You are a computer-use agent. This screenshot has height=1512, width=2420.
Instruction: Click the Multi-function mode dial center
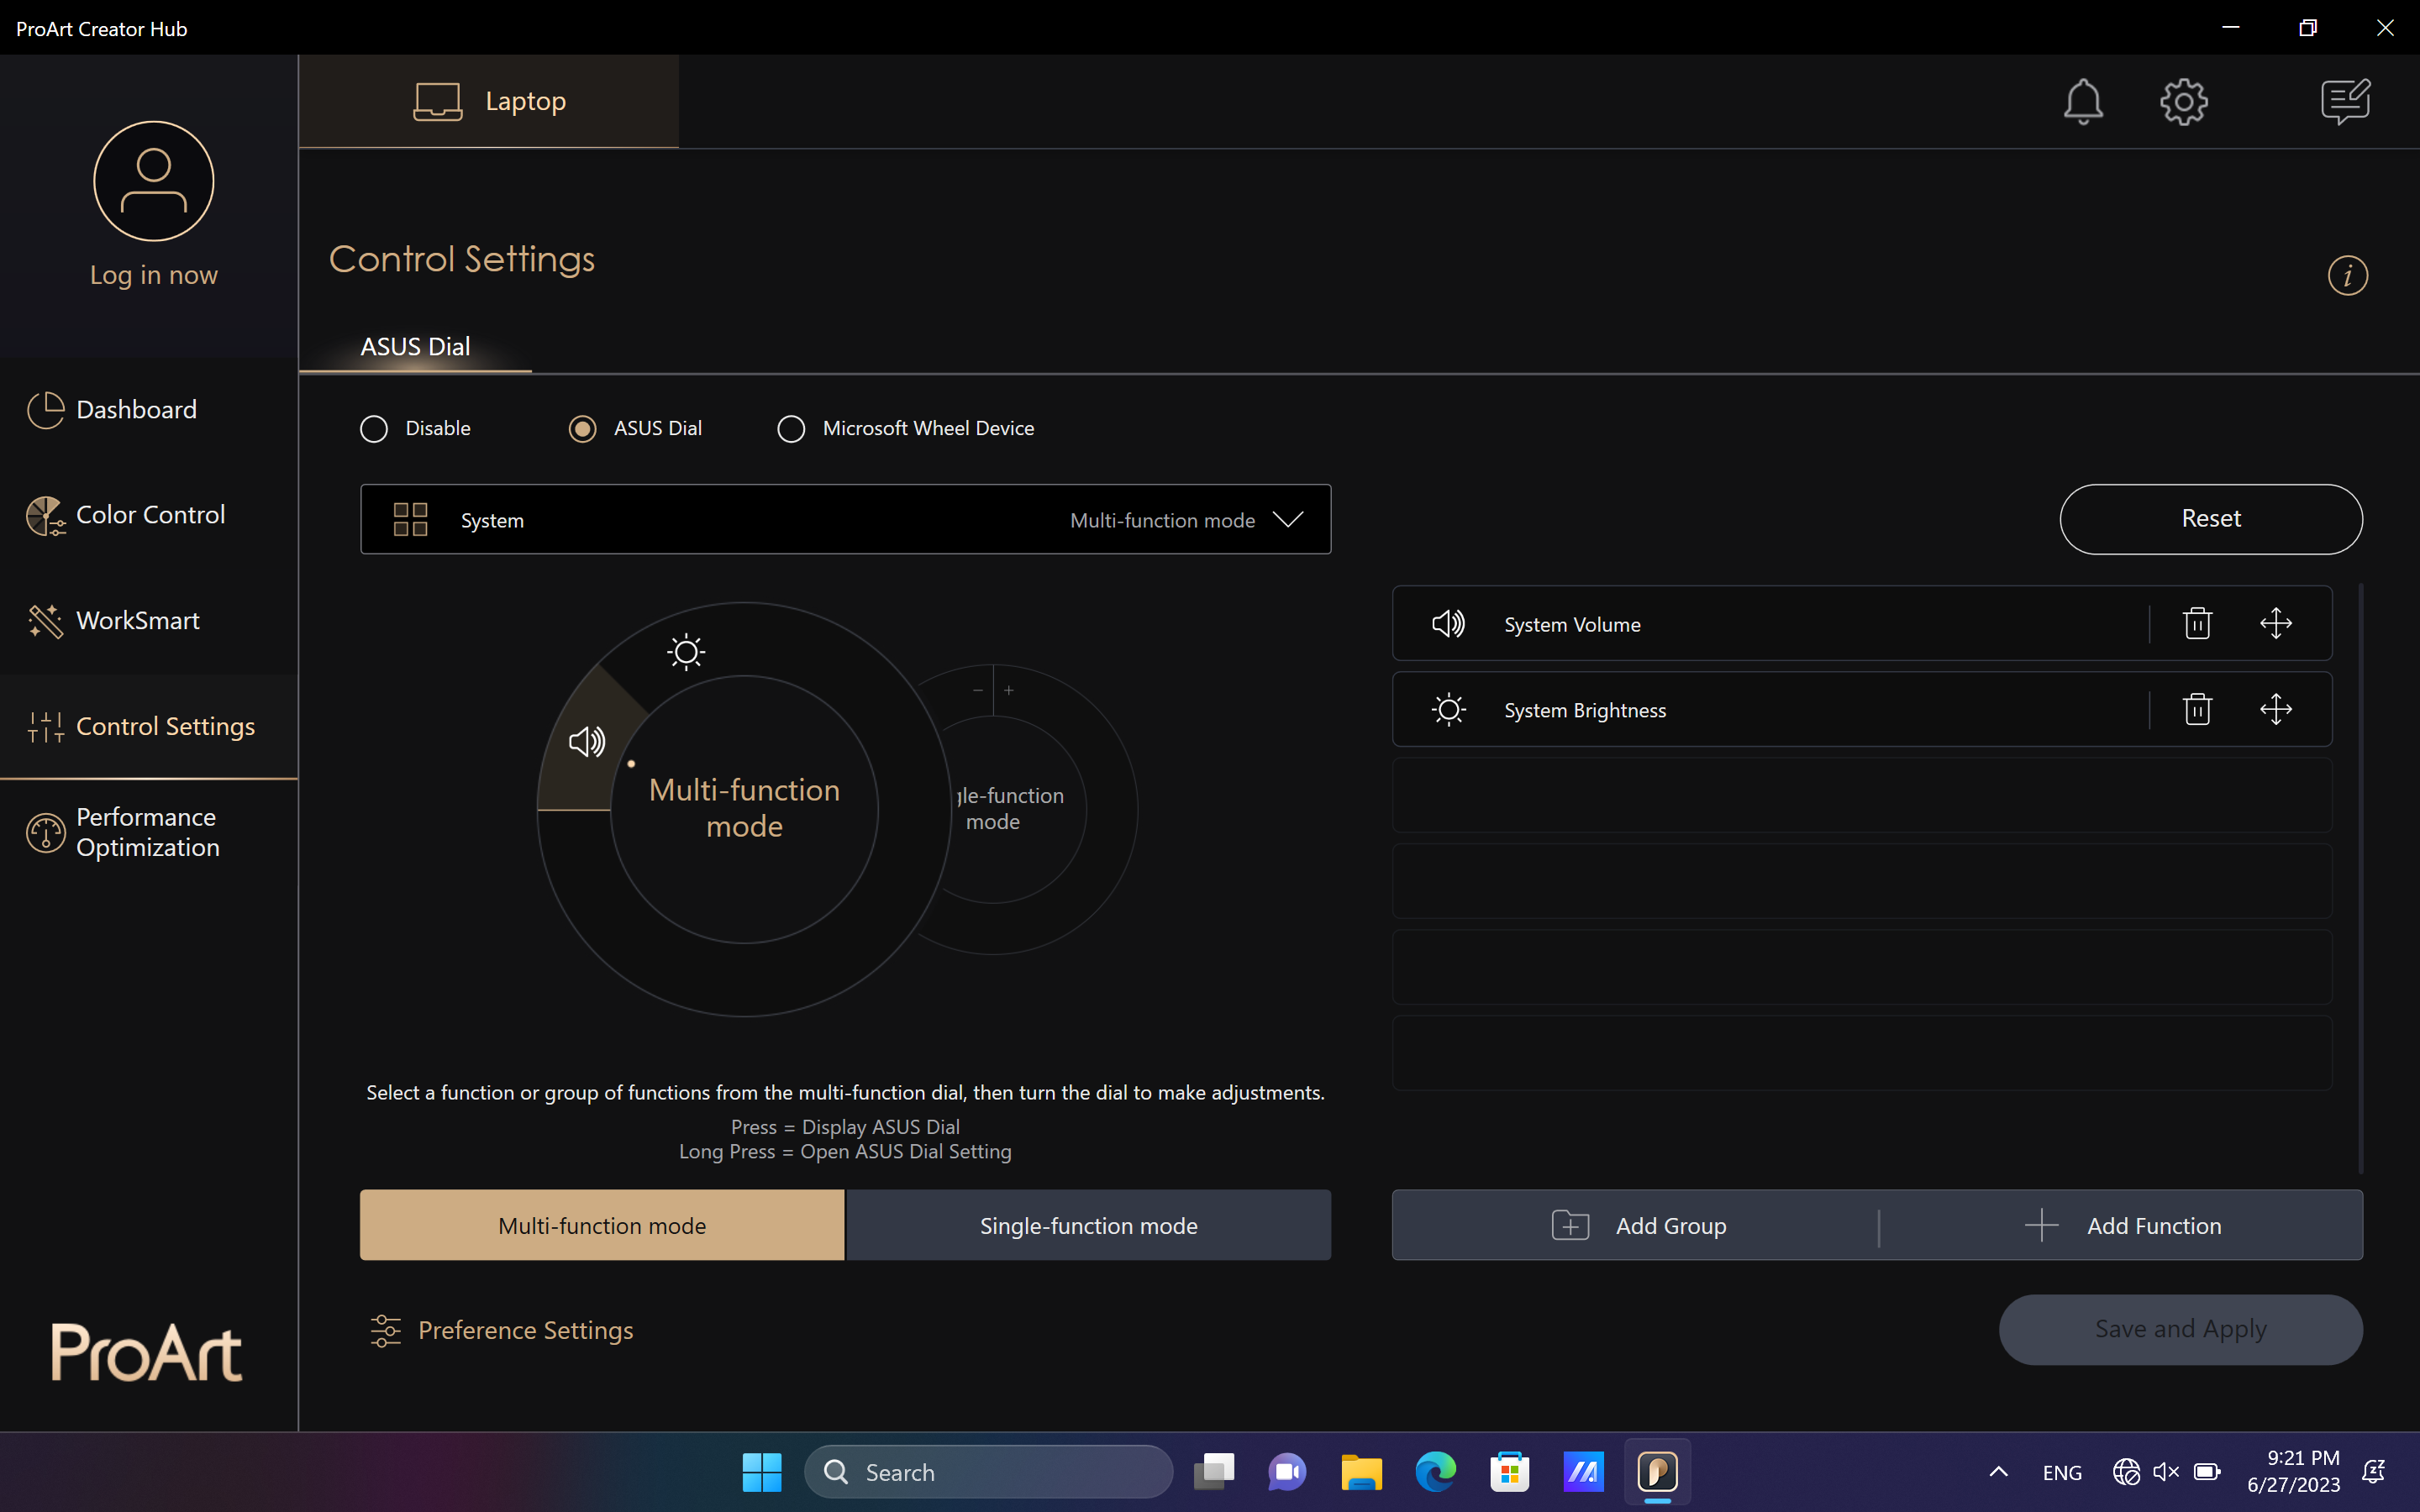(744, 808)
